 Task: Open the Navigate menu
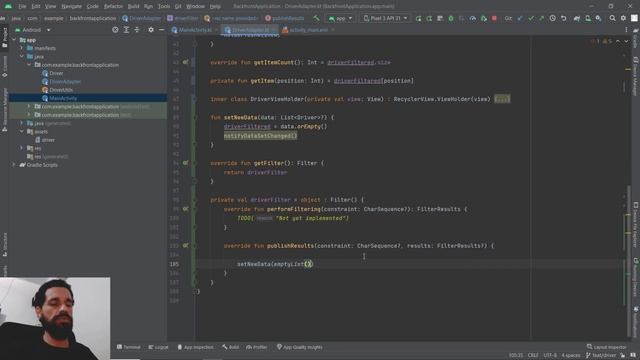tap(71, 7)
